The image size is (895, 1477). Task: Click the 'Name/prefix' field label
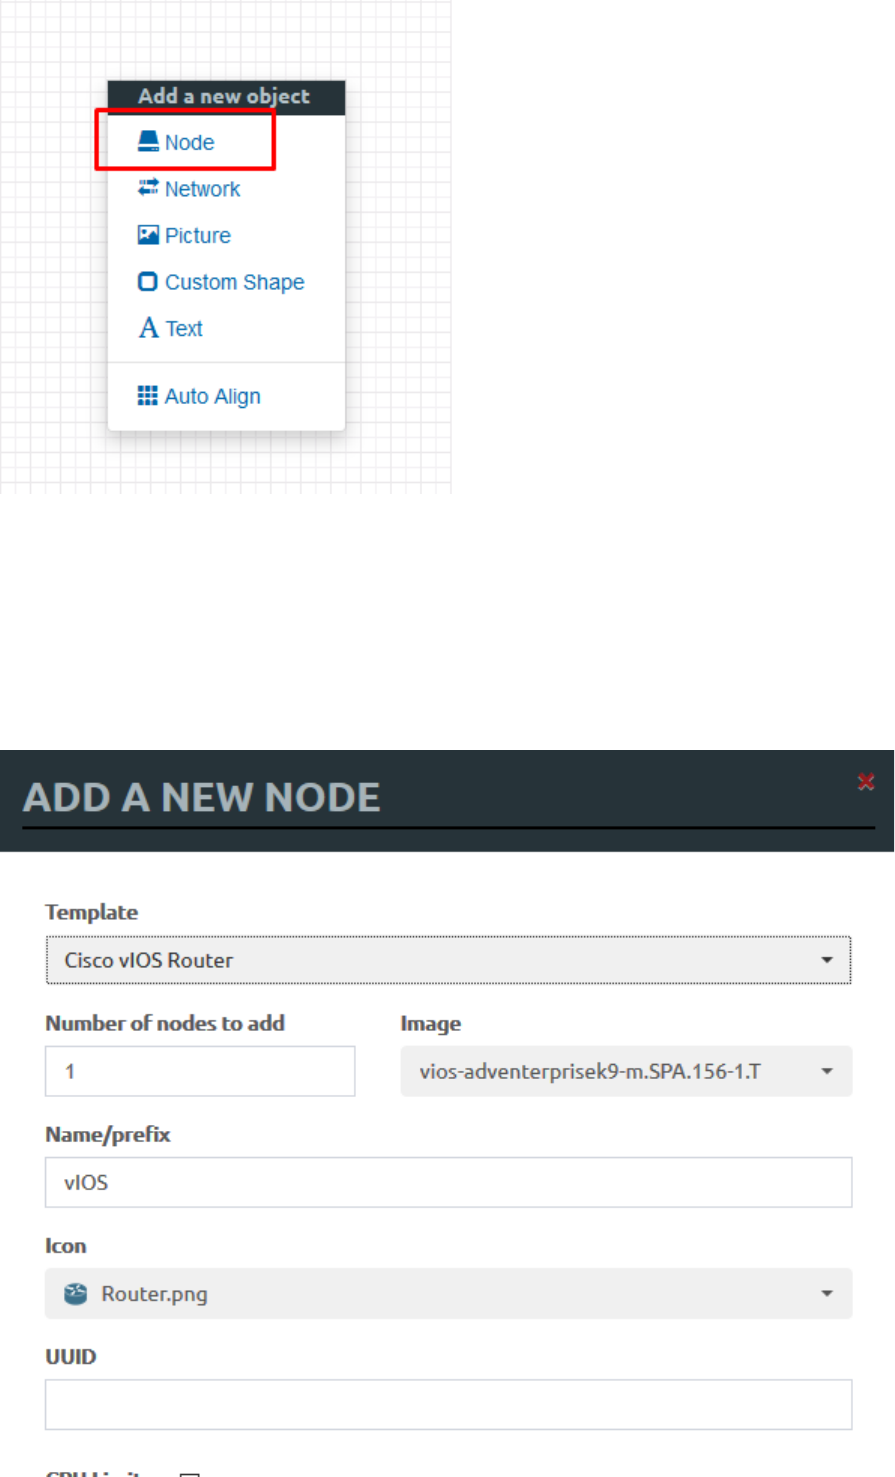click(108, 1135)
